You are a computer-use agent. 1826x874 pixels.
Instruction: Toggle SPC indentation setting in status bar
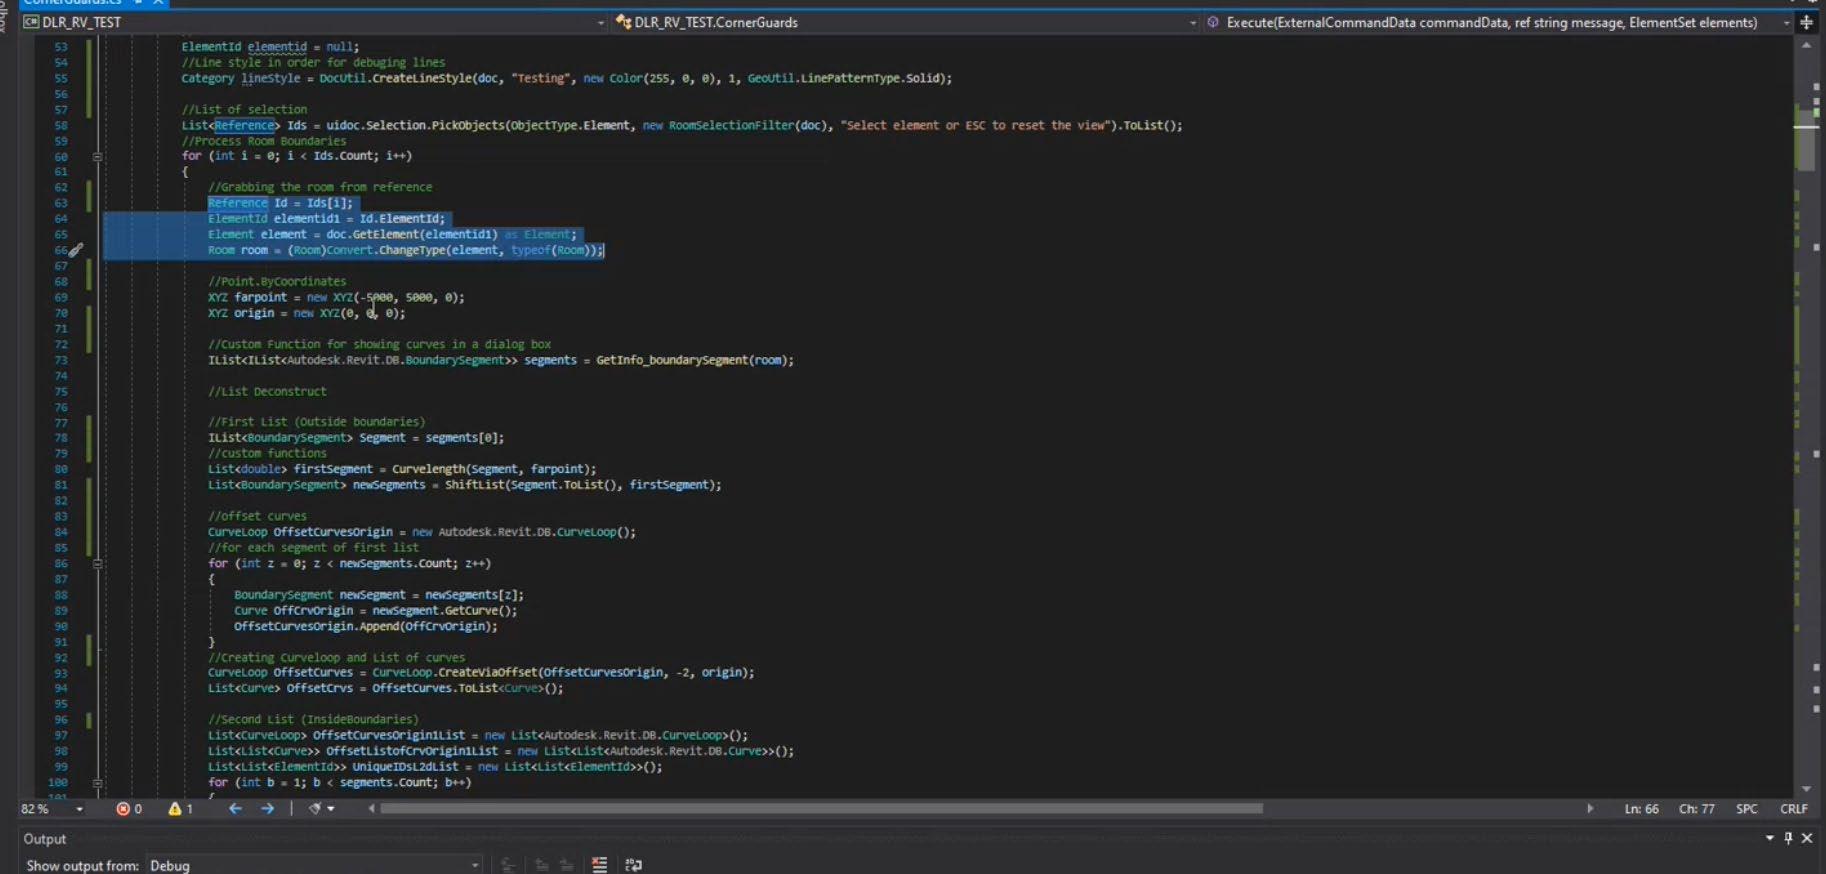pyautogui.click(x=1746, y=809)
